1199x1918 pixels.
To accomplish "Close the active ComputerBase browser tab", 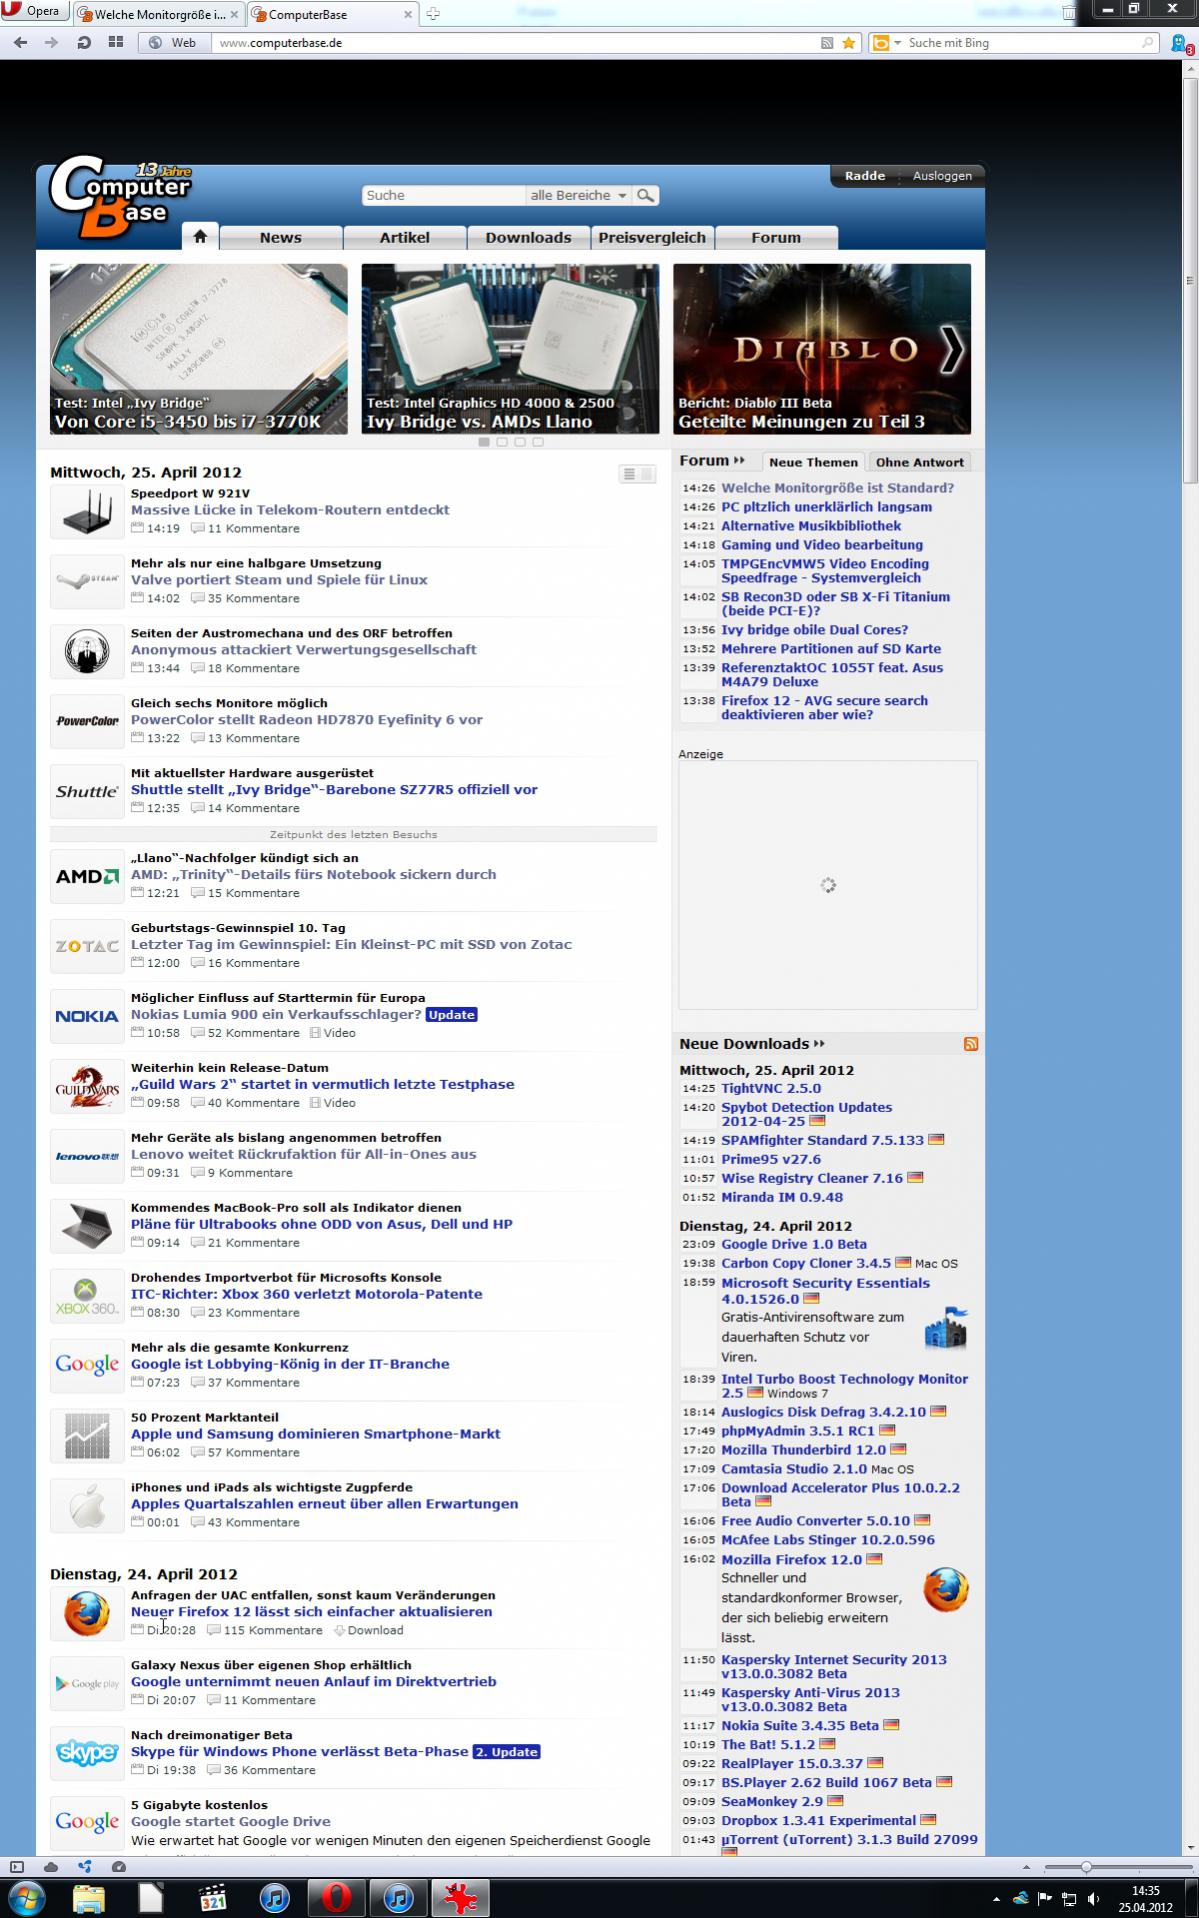I will (x=408, y=14).
